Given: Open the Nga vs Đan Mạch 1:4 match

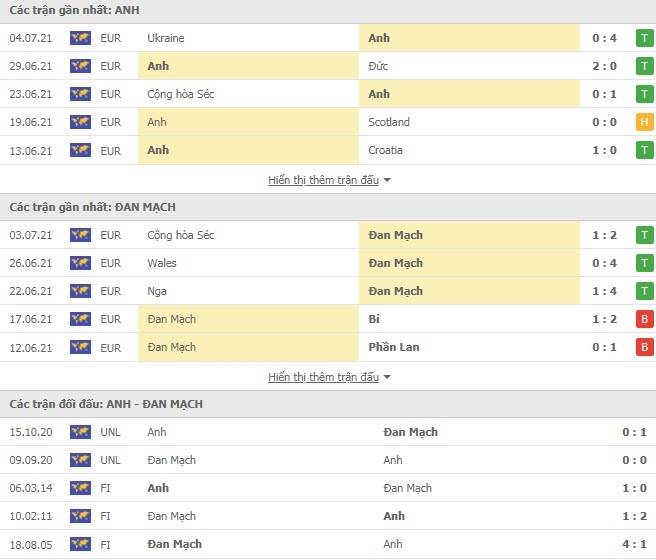Looking at the screenshot, I should coord(328,291).
